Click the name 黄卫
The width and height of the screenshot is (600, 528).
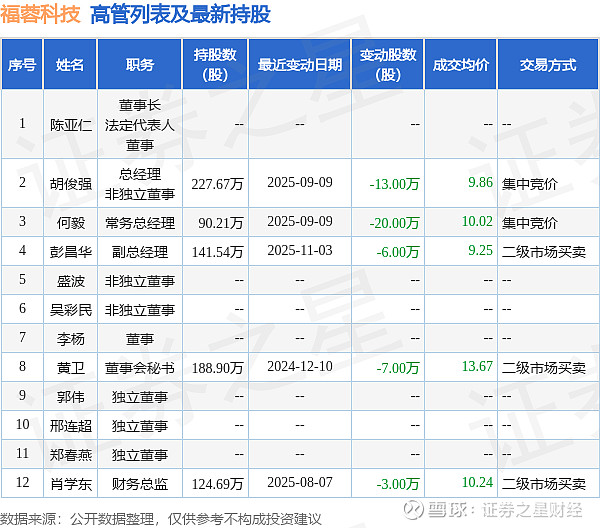pos(71,368)
